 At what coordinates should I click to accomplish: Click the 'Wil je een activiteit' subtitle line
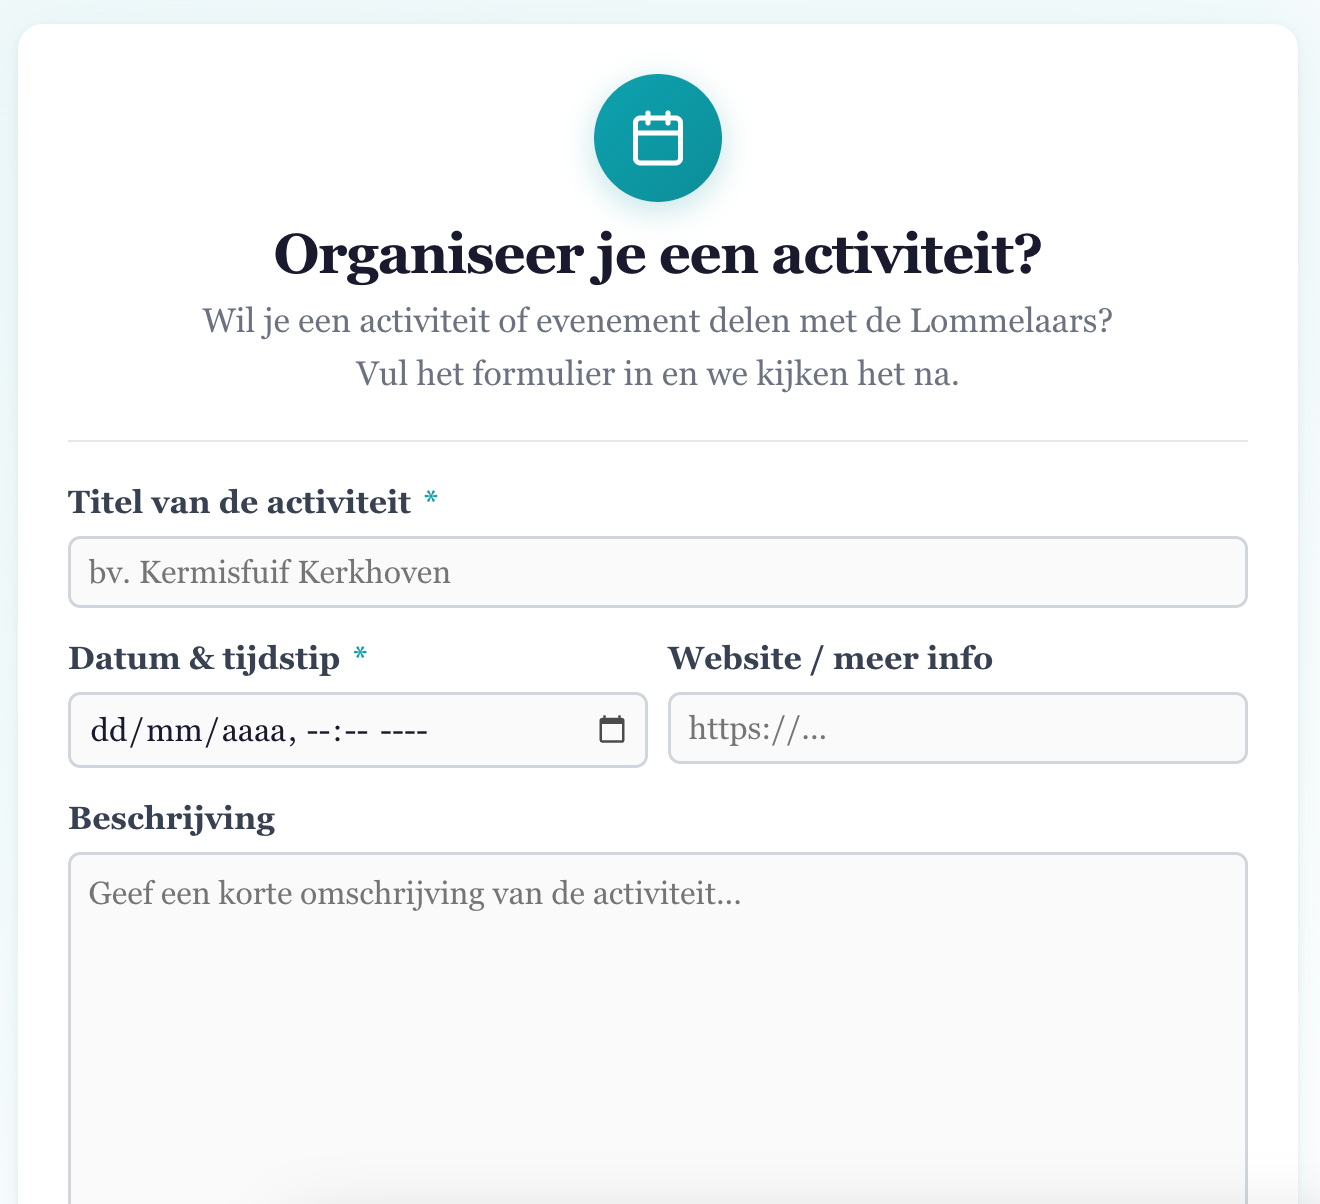(x=657, y=322)
